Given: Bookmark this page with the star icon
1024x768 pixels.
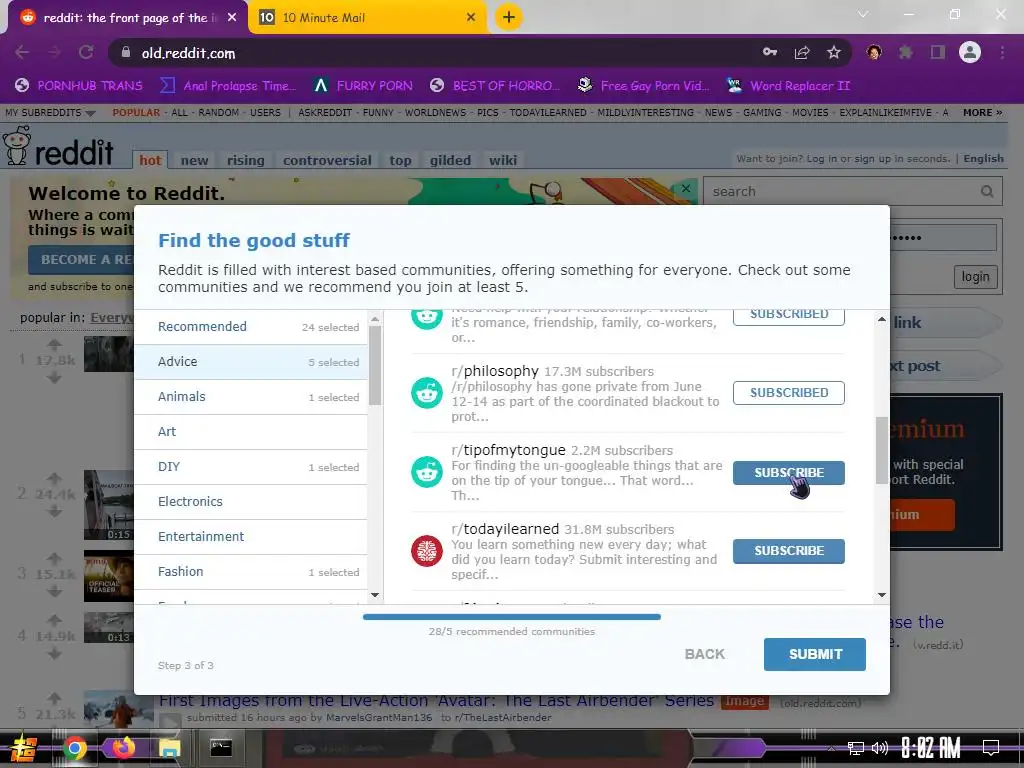Looking at the screenshot, I should tap(834, 53).
